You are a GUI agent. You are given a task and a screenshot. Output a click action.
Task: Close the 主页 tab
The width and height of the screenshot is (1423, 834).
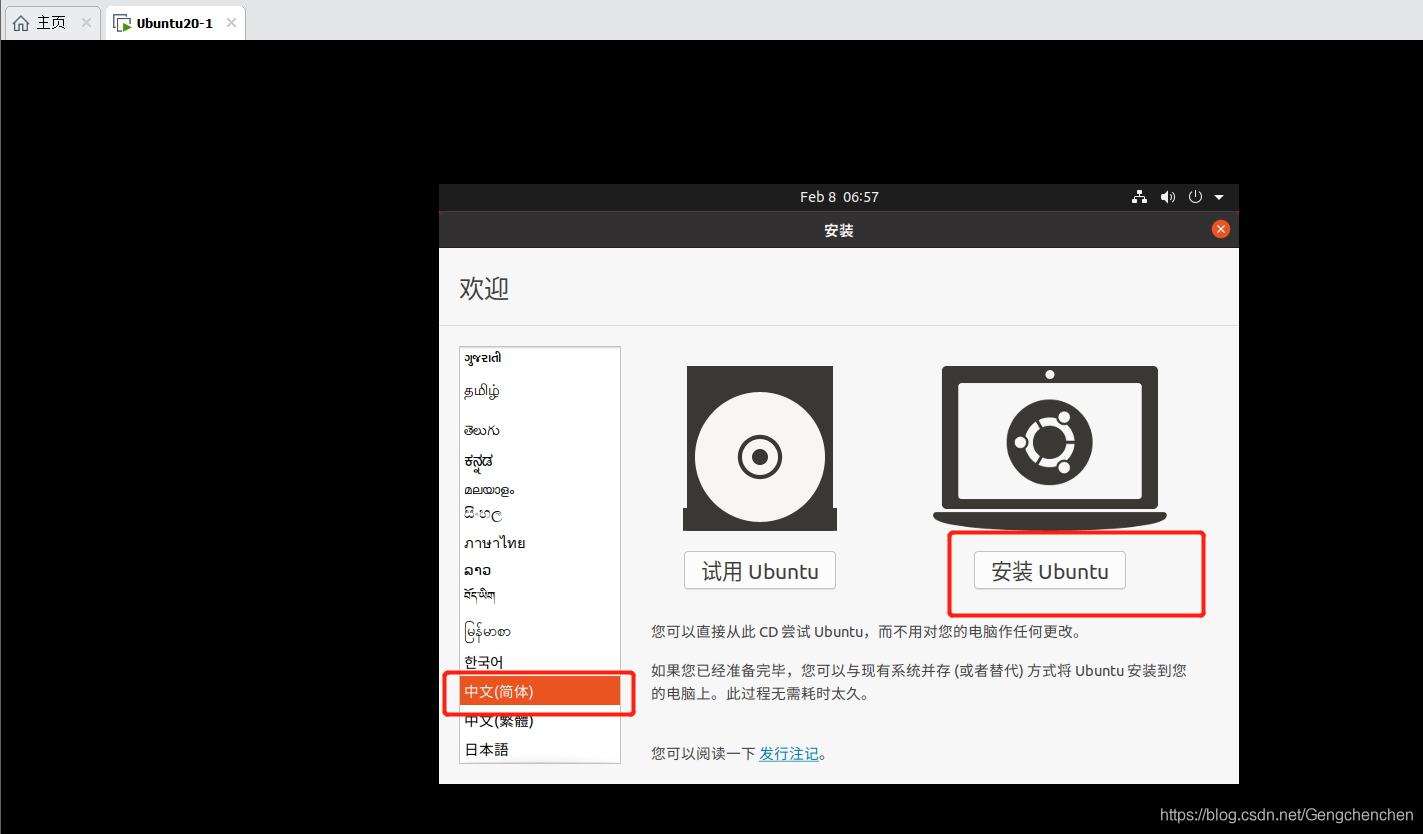86,23
